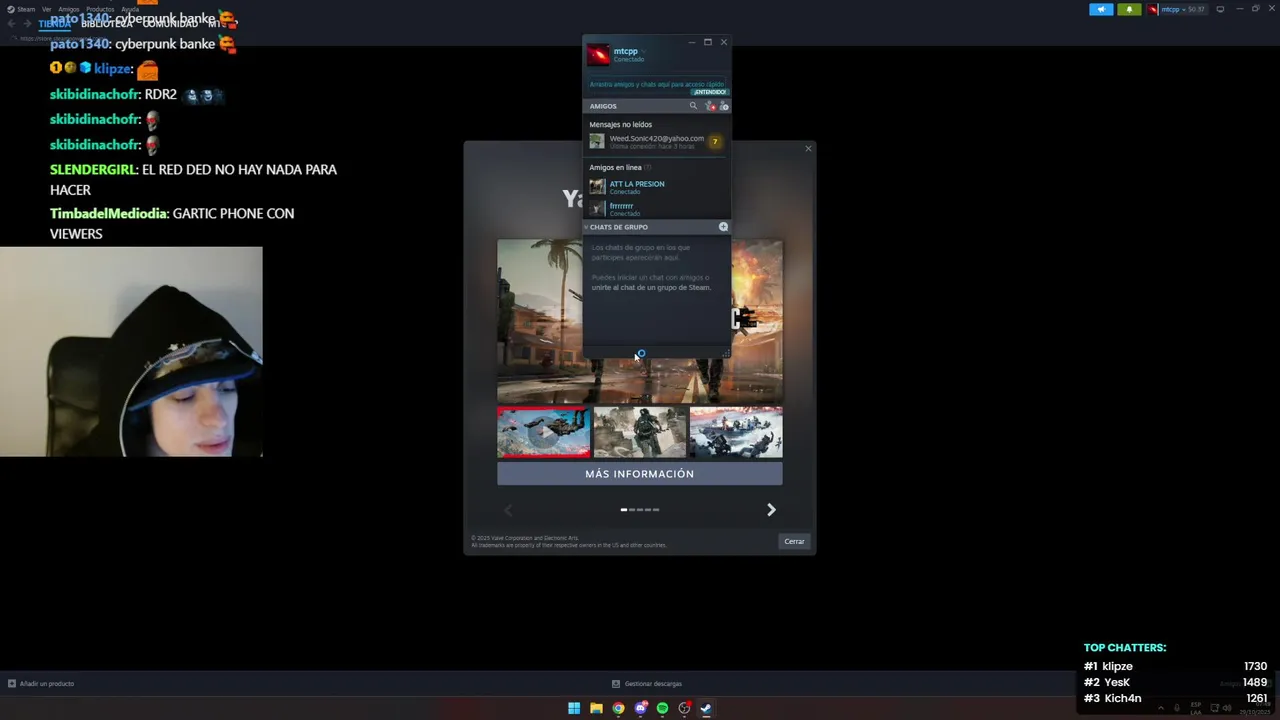Click the add a friend icon
This screenshot has width=1280, height=720.
tap(724, 106)
